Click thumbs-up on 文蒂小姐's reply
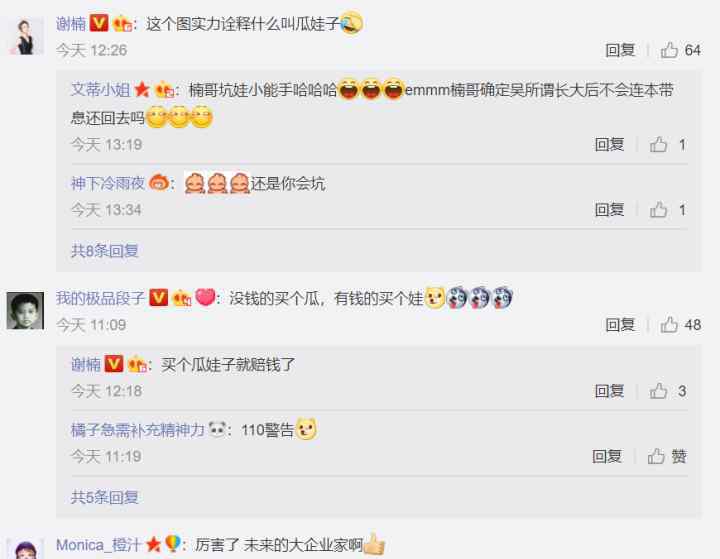Screen dimensions: 720x559 coord(668,145)
